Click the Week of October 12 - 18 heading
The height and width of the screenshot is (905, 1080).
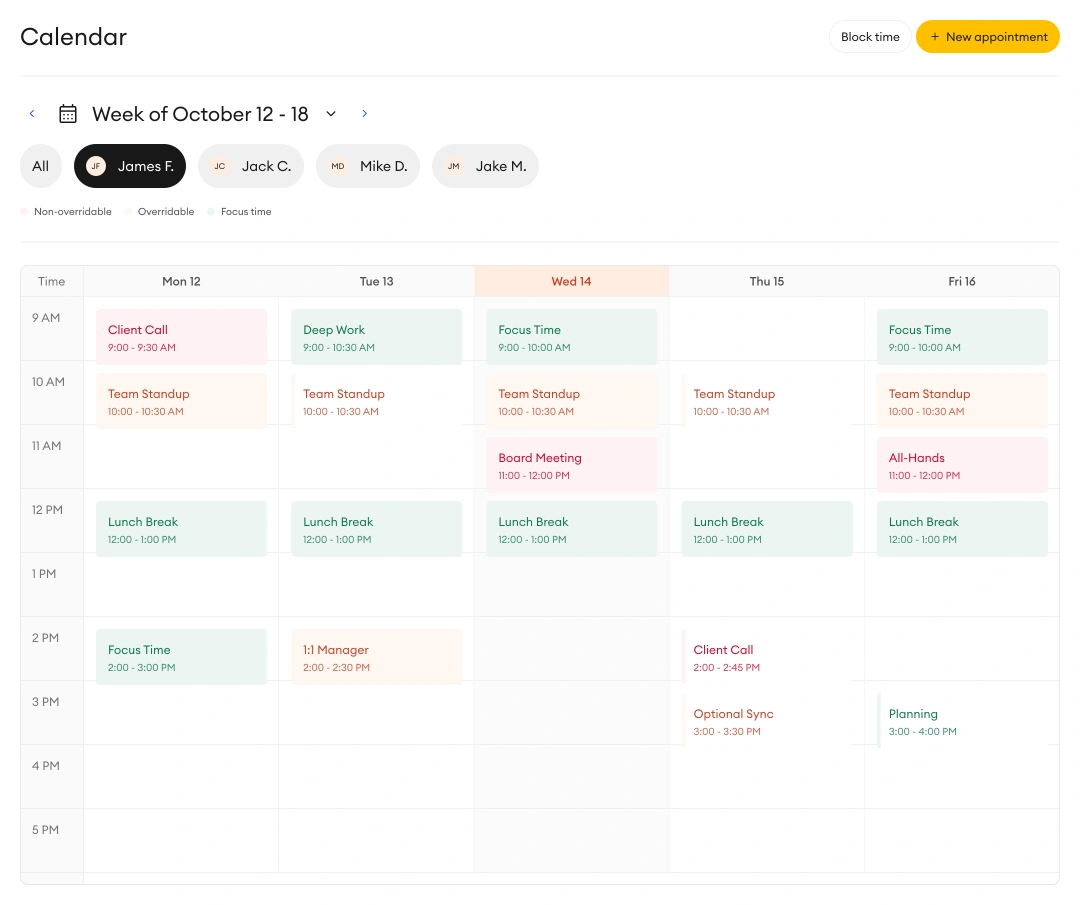pyautogui.click(x=200, y=114)
